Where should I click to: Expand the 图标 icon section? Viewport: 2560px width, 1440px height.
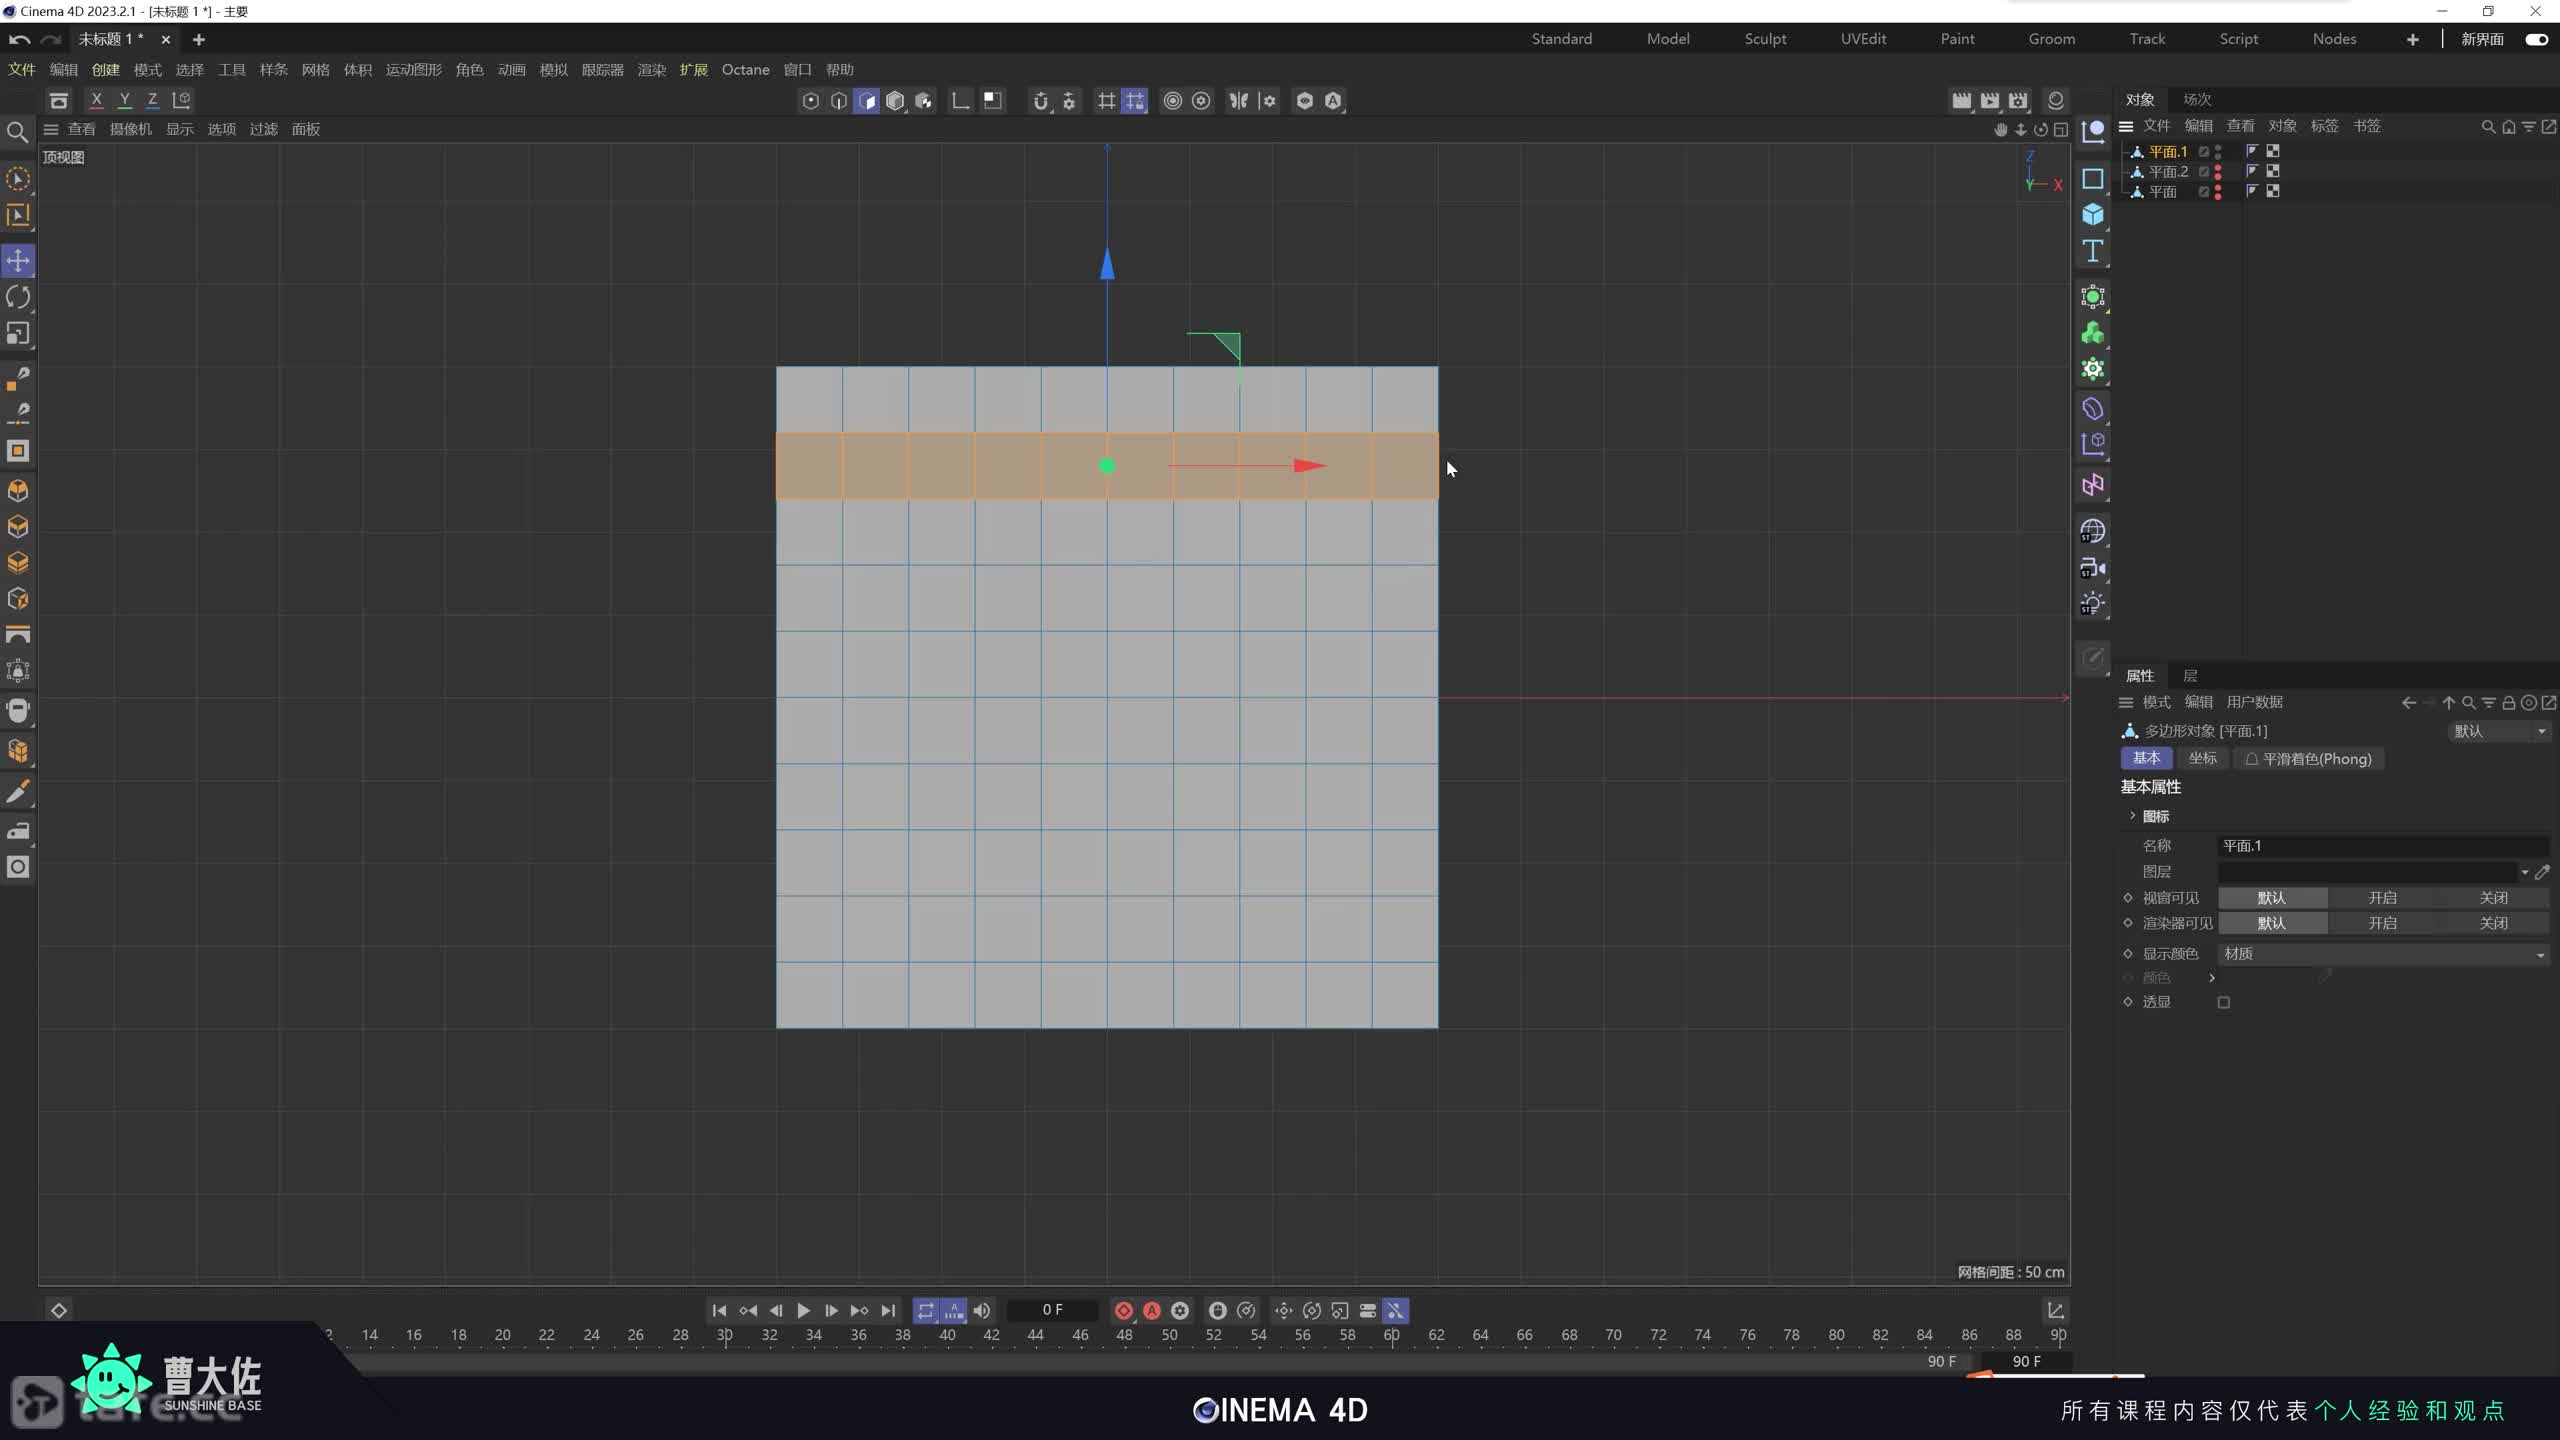[x=2132, y=816]
